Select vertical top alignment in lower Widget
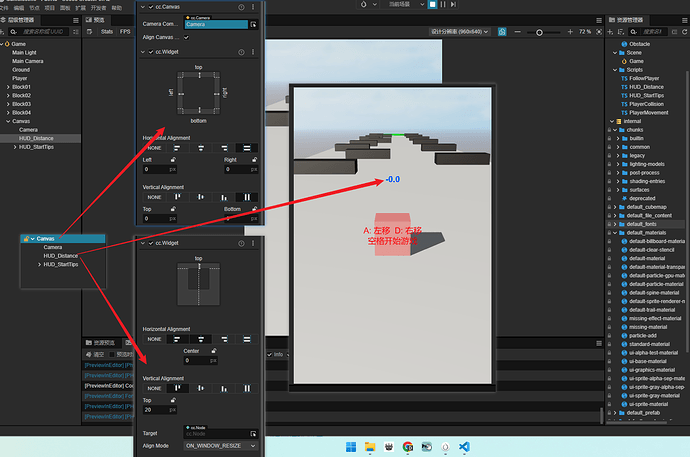The width and height of the screenshot is (690, 457). coord(177,389)
